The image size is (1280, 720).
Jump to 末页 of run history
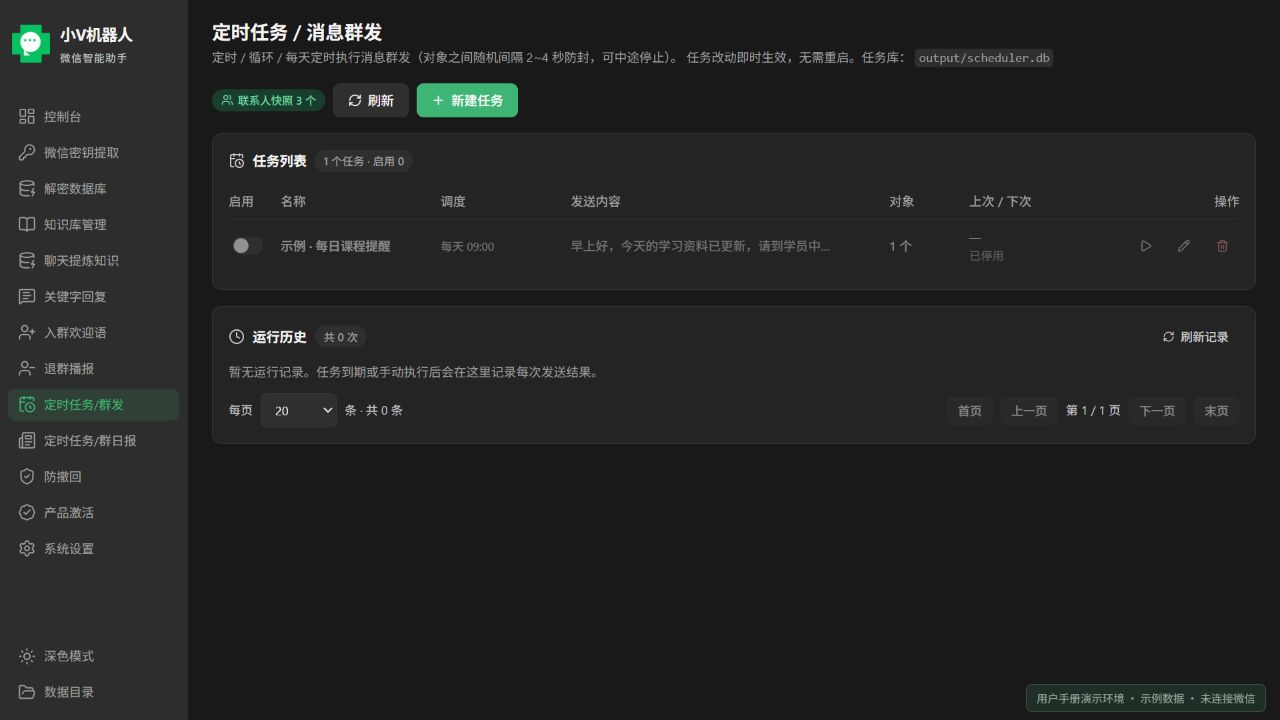(x=1216, y=411)
